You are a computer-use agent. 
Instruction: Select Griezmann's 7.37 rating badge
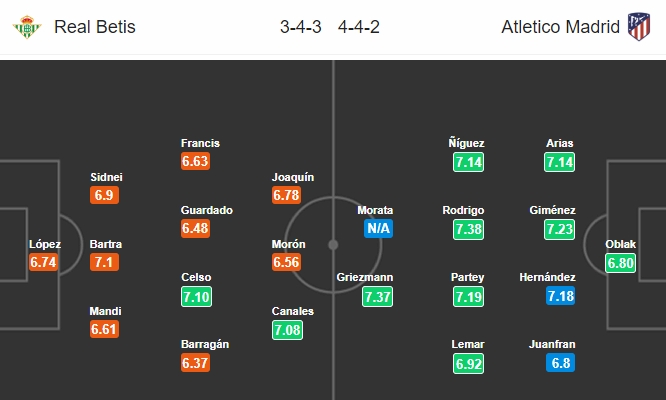pos(375,297)
